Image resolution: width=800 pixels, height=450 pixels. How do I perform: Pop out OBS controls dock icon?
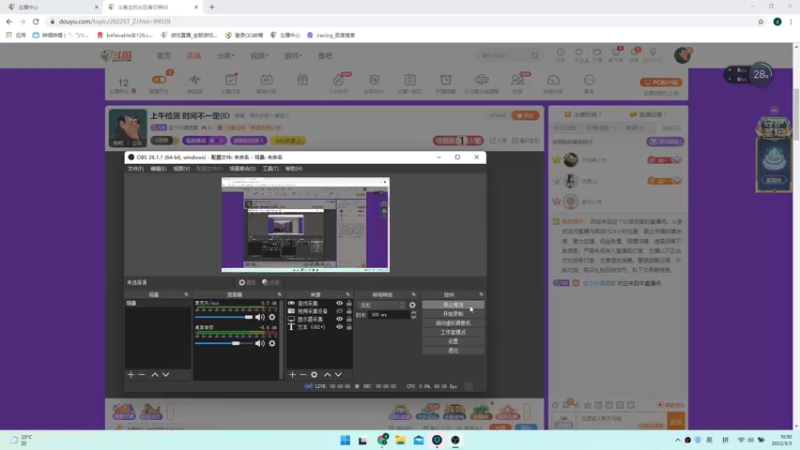481,294
